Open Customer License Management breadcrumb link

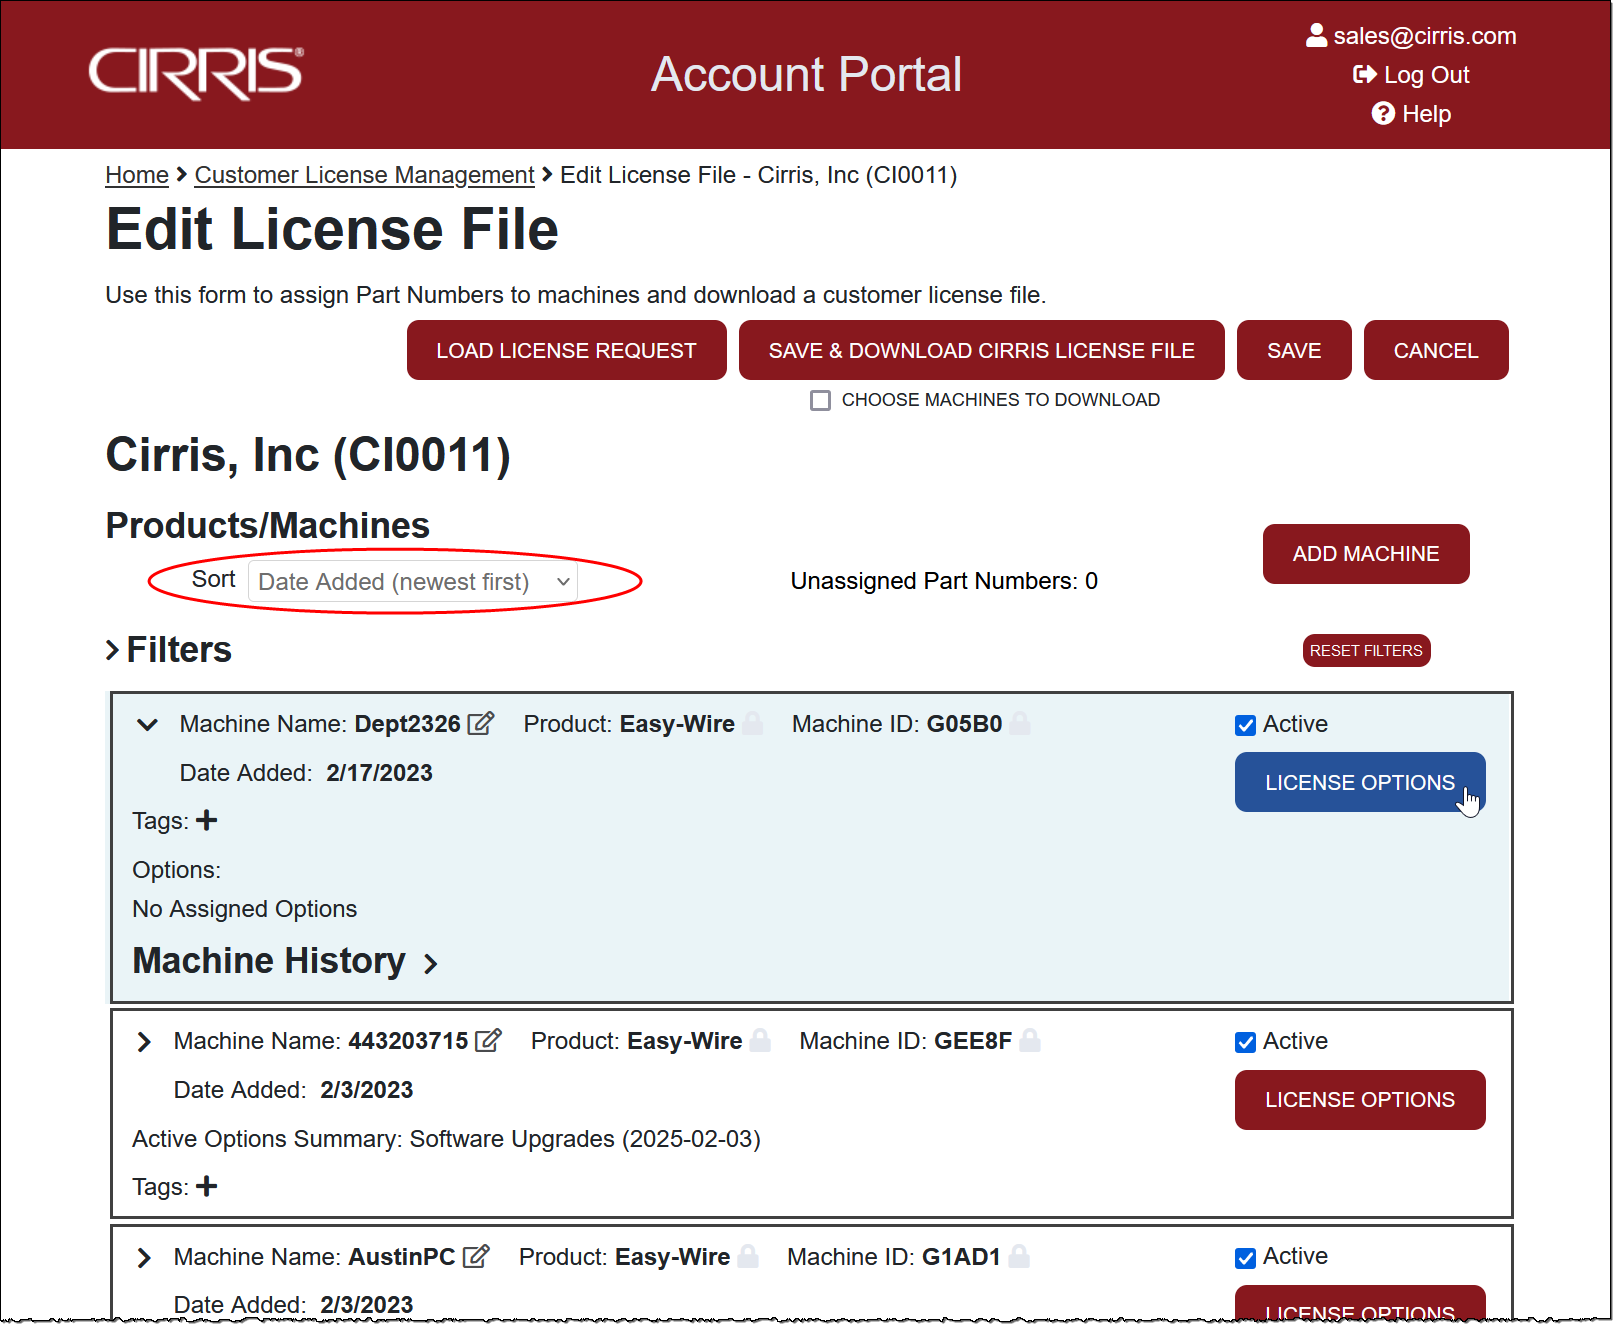[364, 175]
